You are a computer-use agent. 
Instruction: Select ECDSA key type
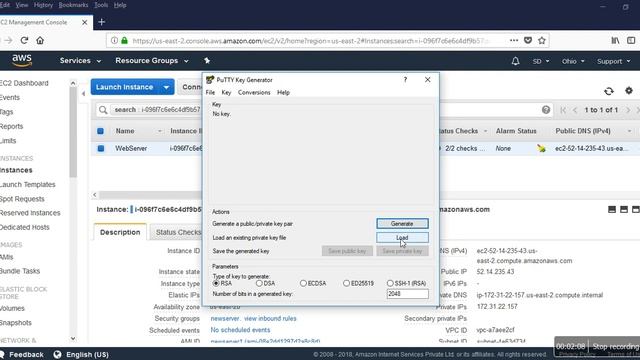point(303,283)
